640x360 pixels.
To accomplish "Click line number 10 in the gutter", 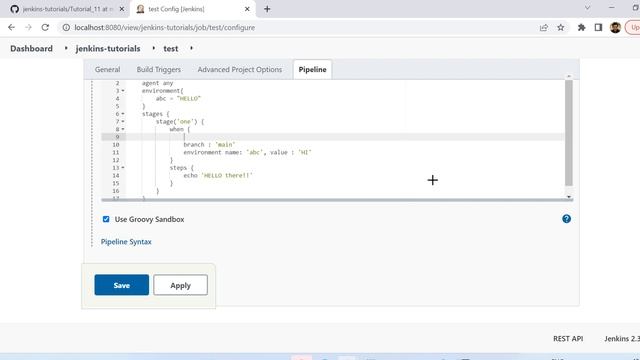I will (116, 144).
